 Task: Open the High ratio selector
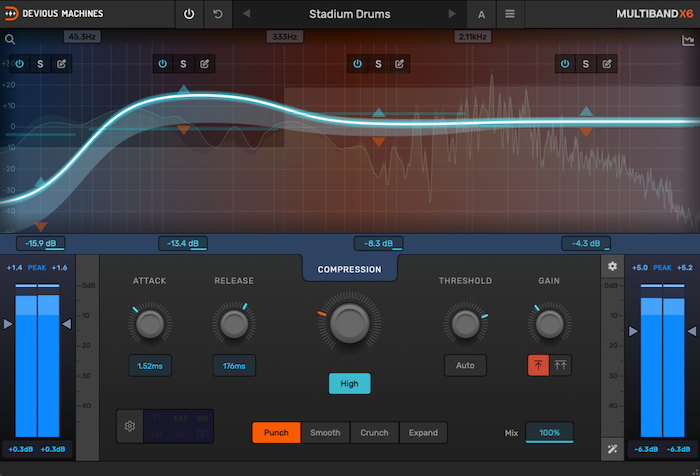[x=350, y=384]
